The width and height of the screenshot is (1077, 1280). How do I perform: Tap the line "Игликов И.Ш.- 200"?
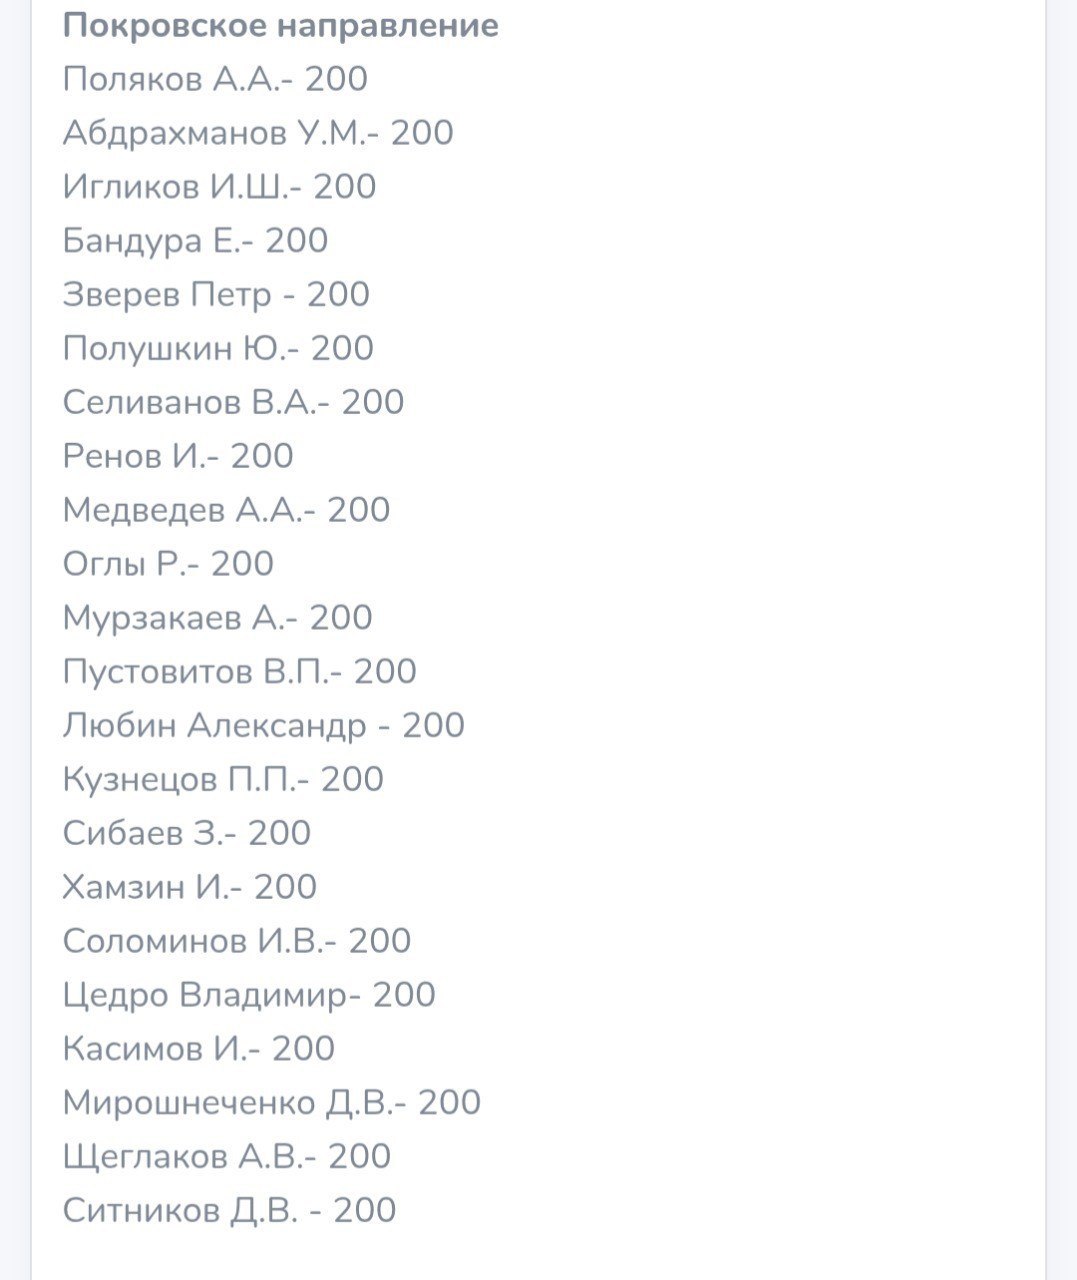(219, 187)
